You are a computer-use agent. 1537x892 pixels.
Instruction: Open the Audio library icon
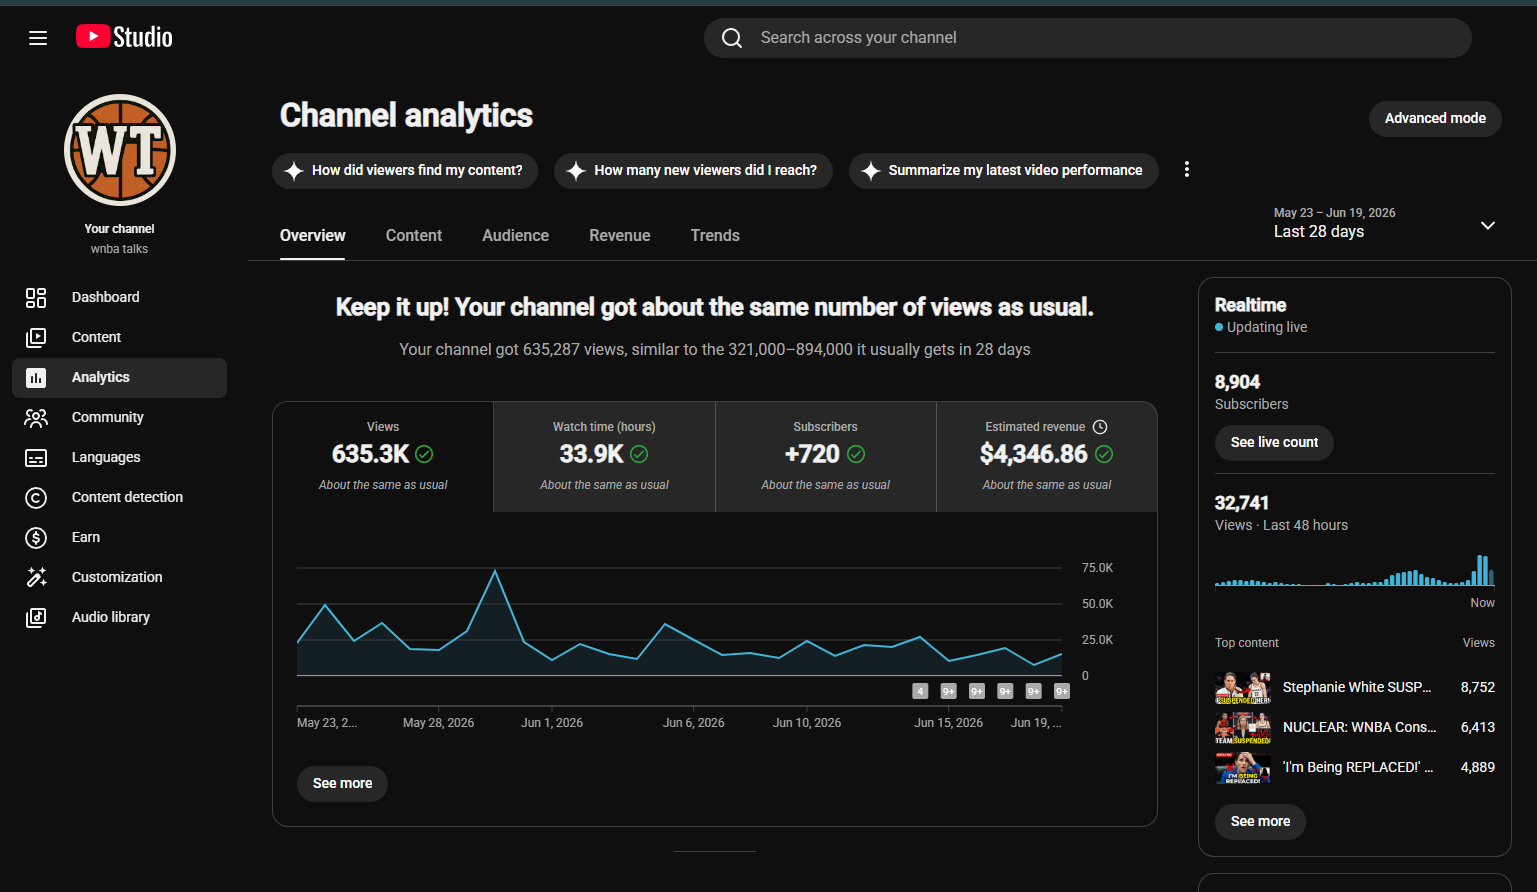click(x=36, y=617)
